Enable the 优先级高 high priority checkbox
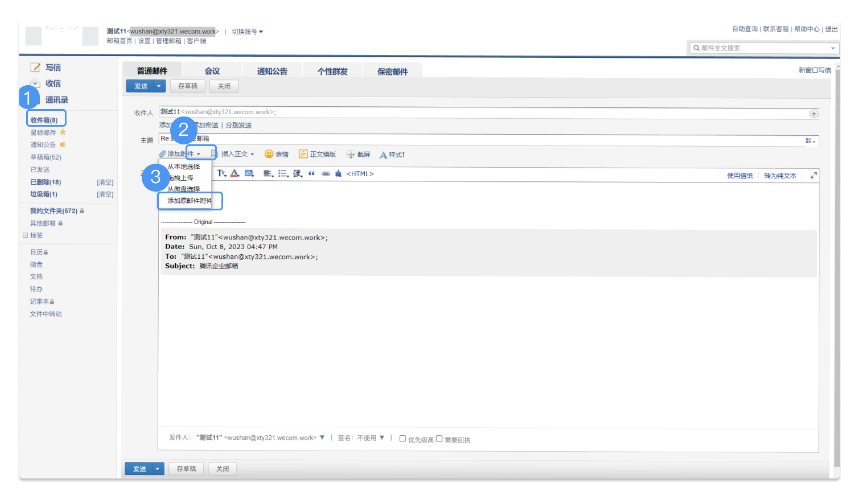 (x=402, y=438)
